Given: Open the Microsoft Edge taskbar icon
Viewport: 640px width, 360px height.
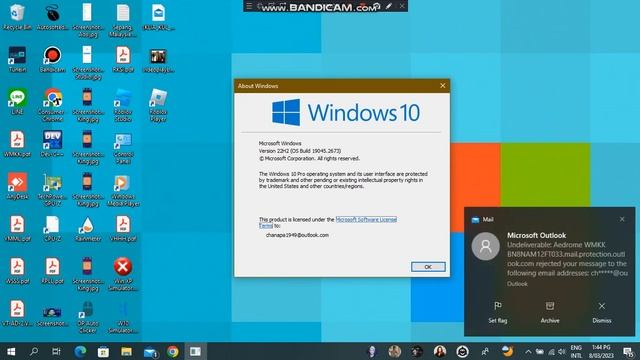Looking at the screenshot, I should pos(80,351).
